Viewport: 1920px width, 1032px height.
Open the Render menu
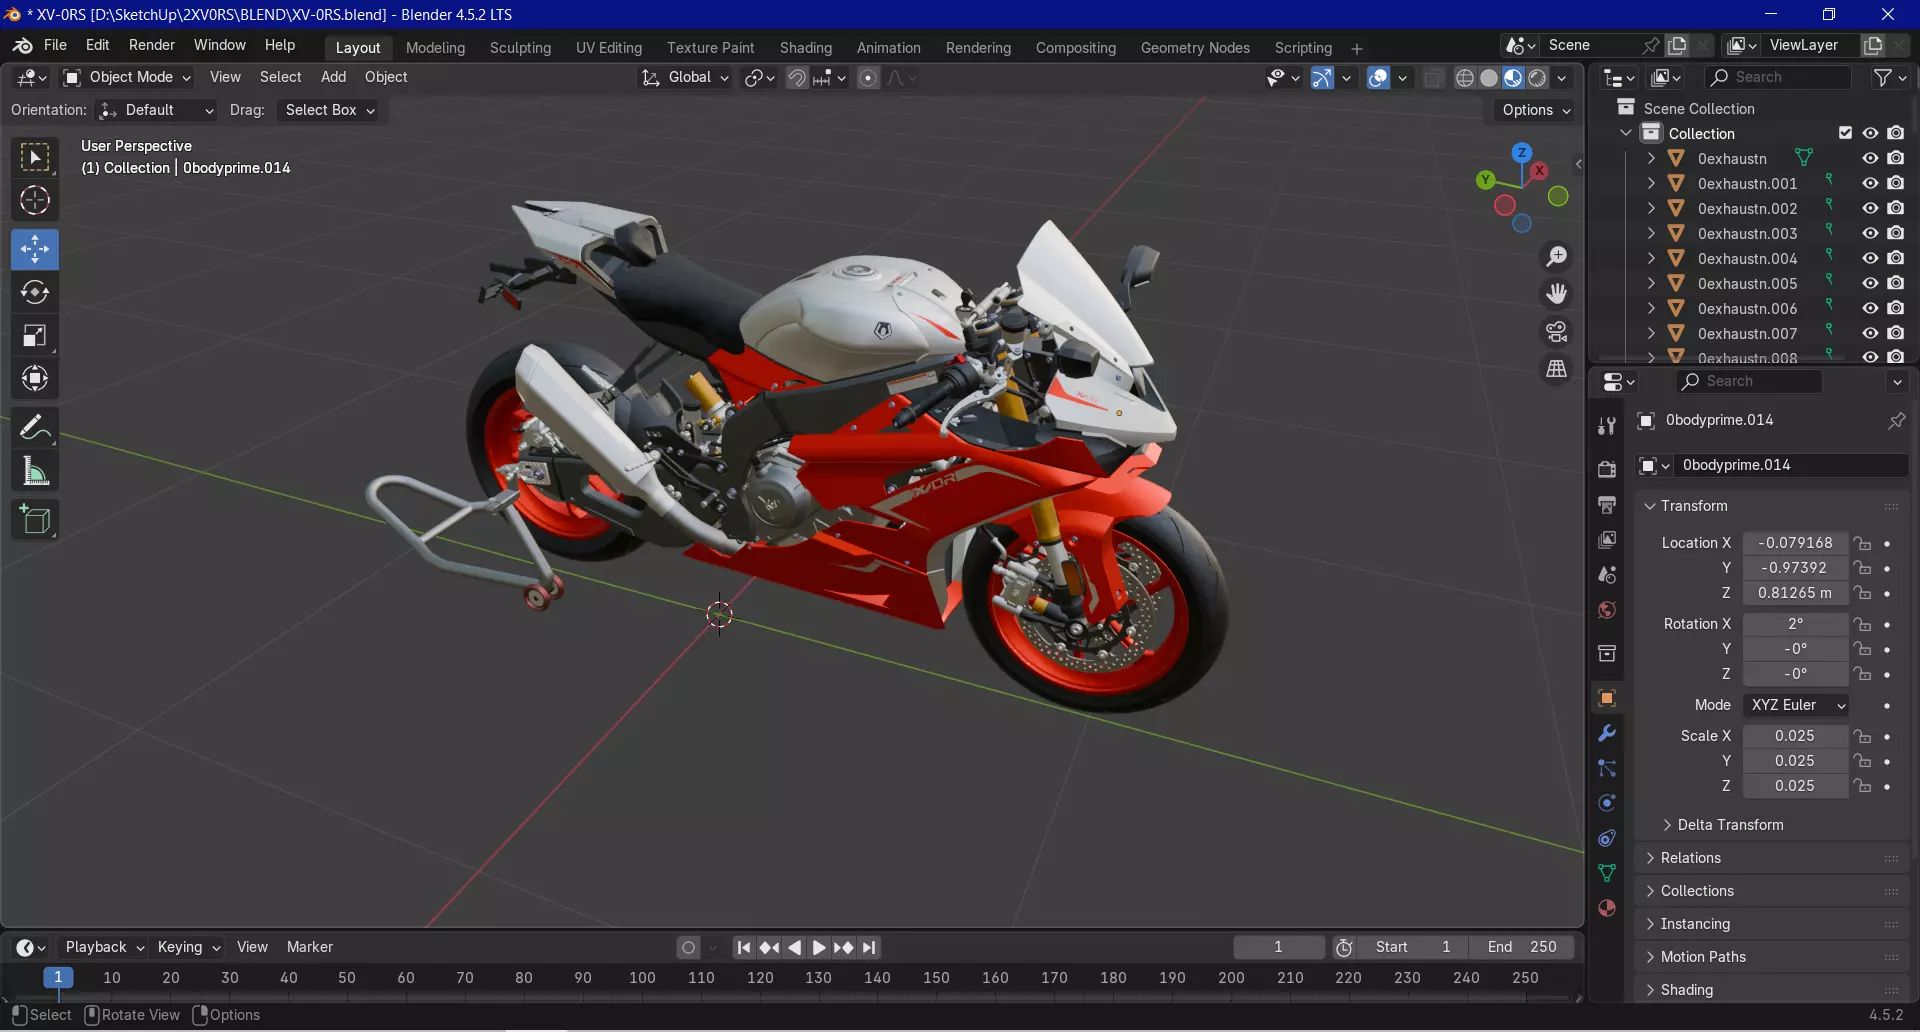click(152, 45)
